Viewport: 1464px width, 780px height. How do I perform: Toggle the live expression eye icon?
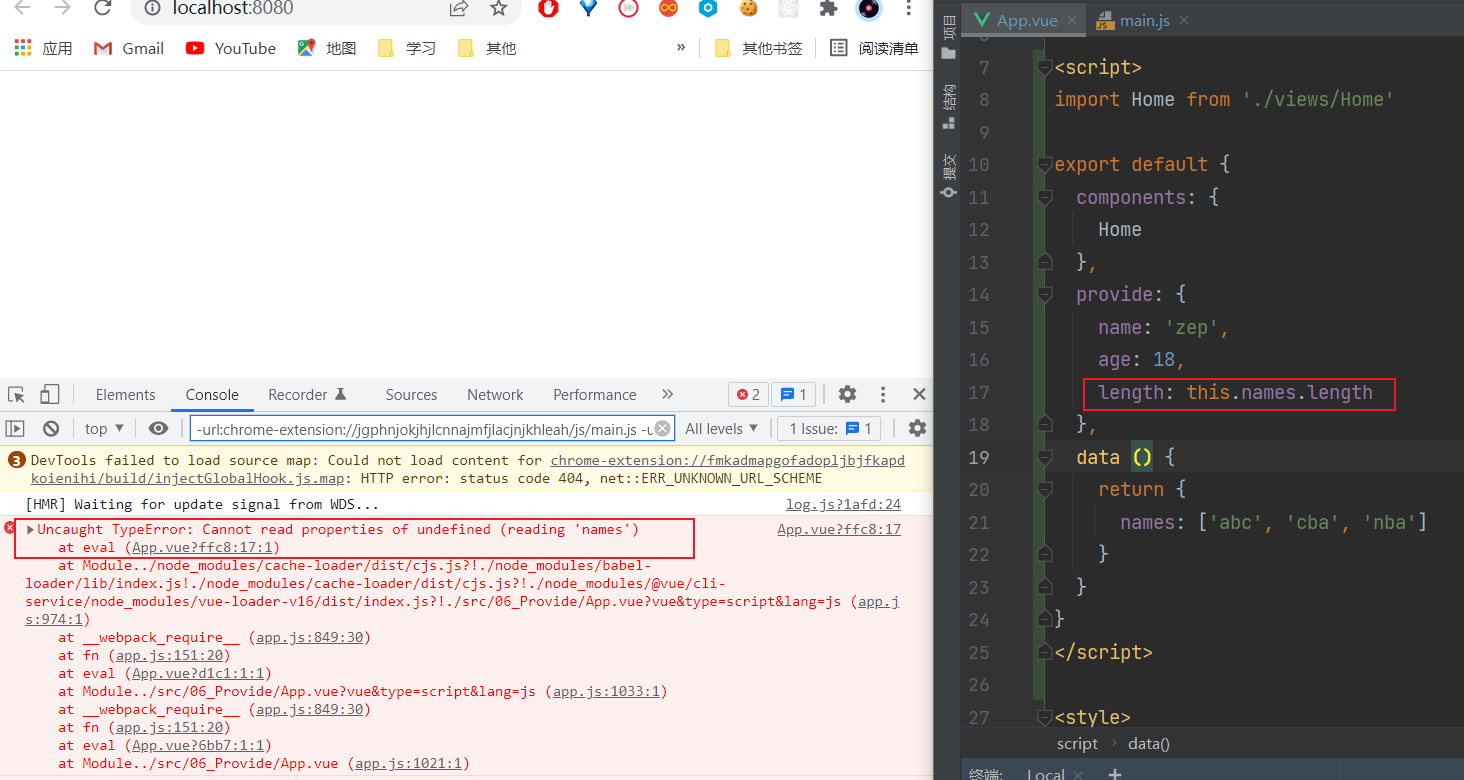[x=158, y=428]
